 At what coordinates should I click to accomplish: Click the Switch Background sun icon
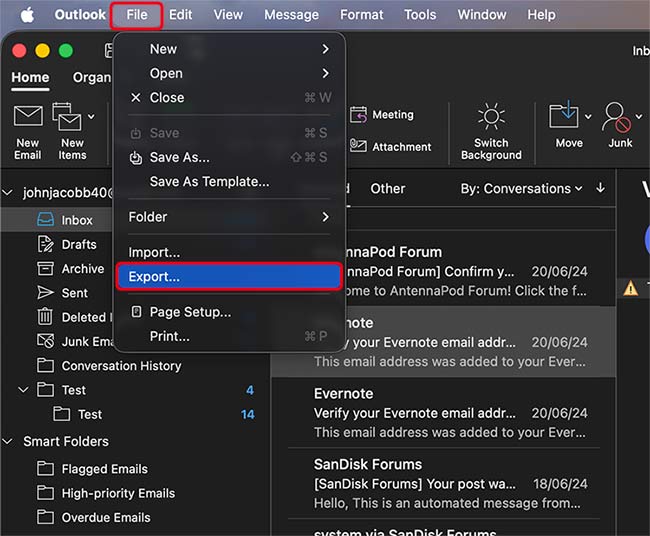coord(491,116)
